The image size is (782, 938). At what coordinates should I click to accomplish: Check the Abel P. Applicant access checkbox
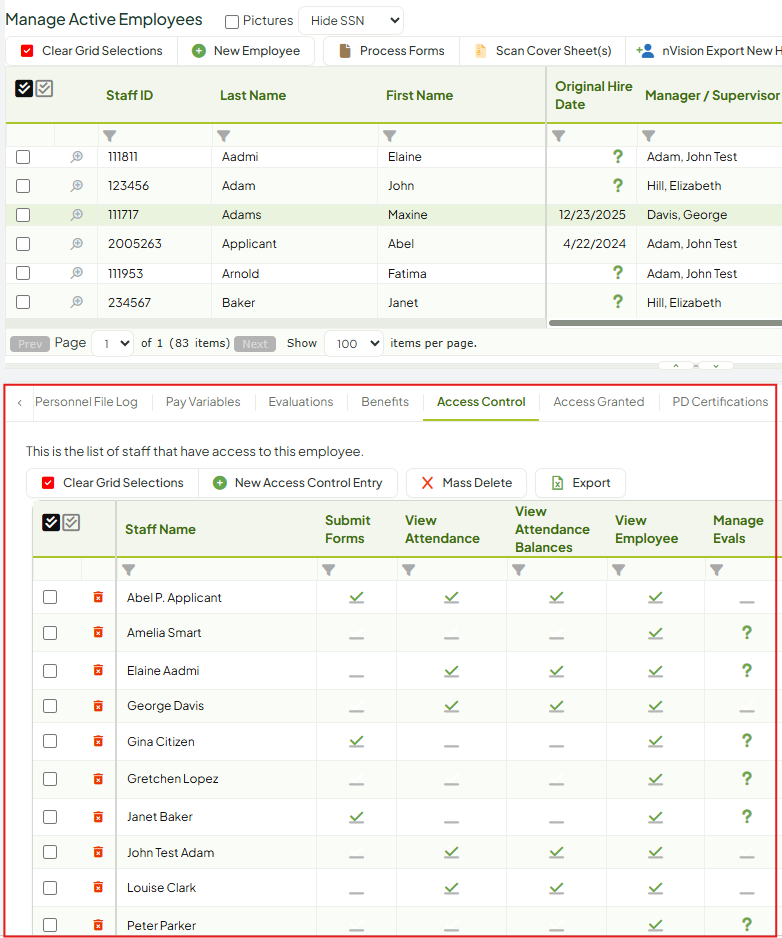tap(50, 597)
